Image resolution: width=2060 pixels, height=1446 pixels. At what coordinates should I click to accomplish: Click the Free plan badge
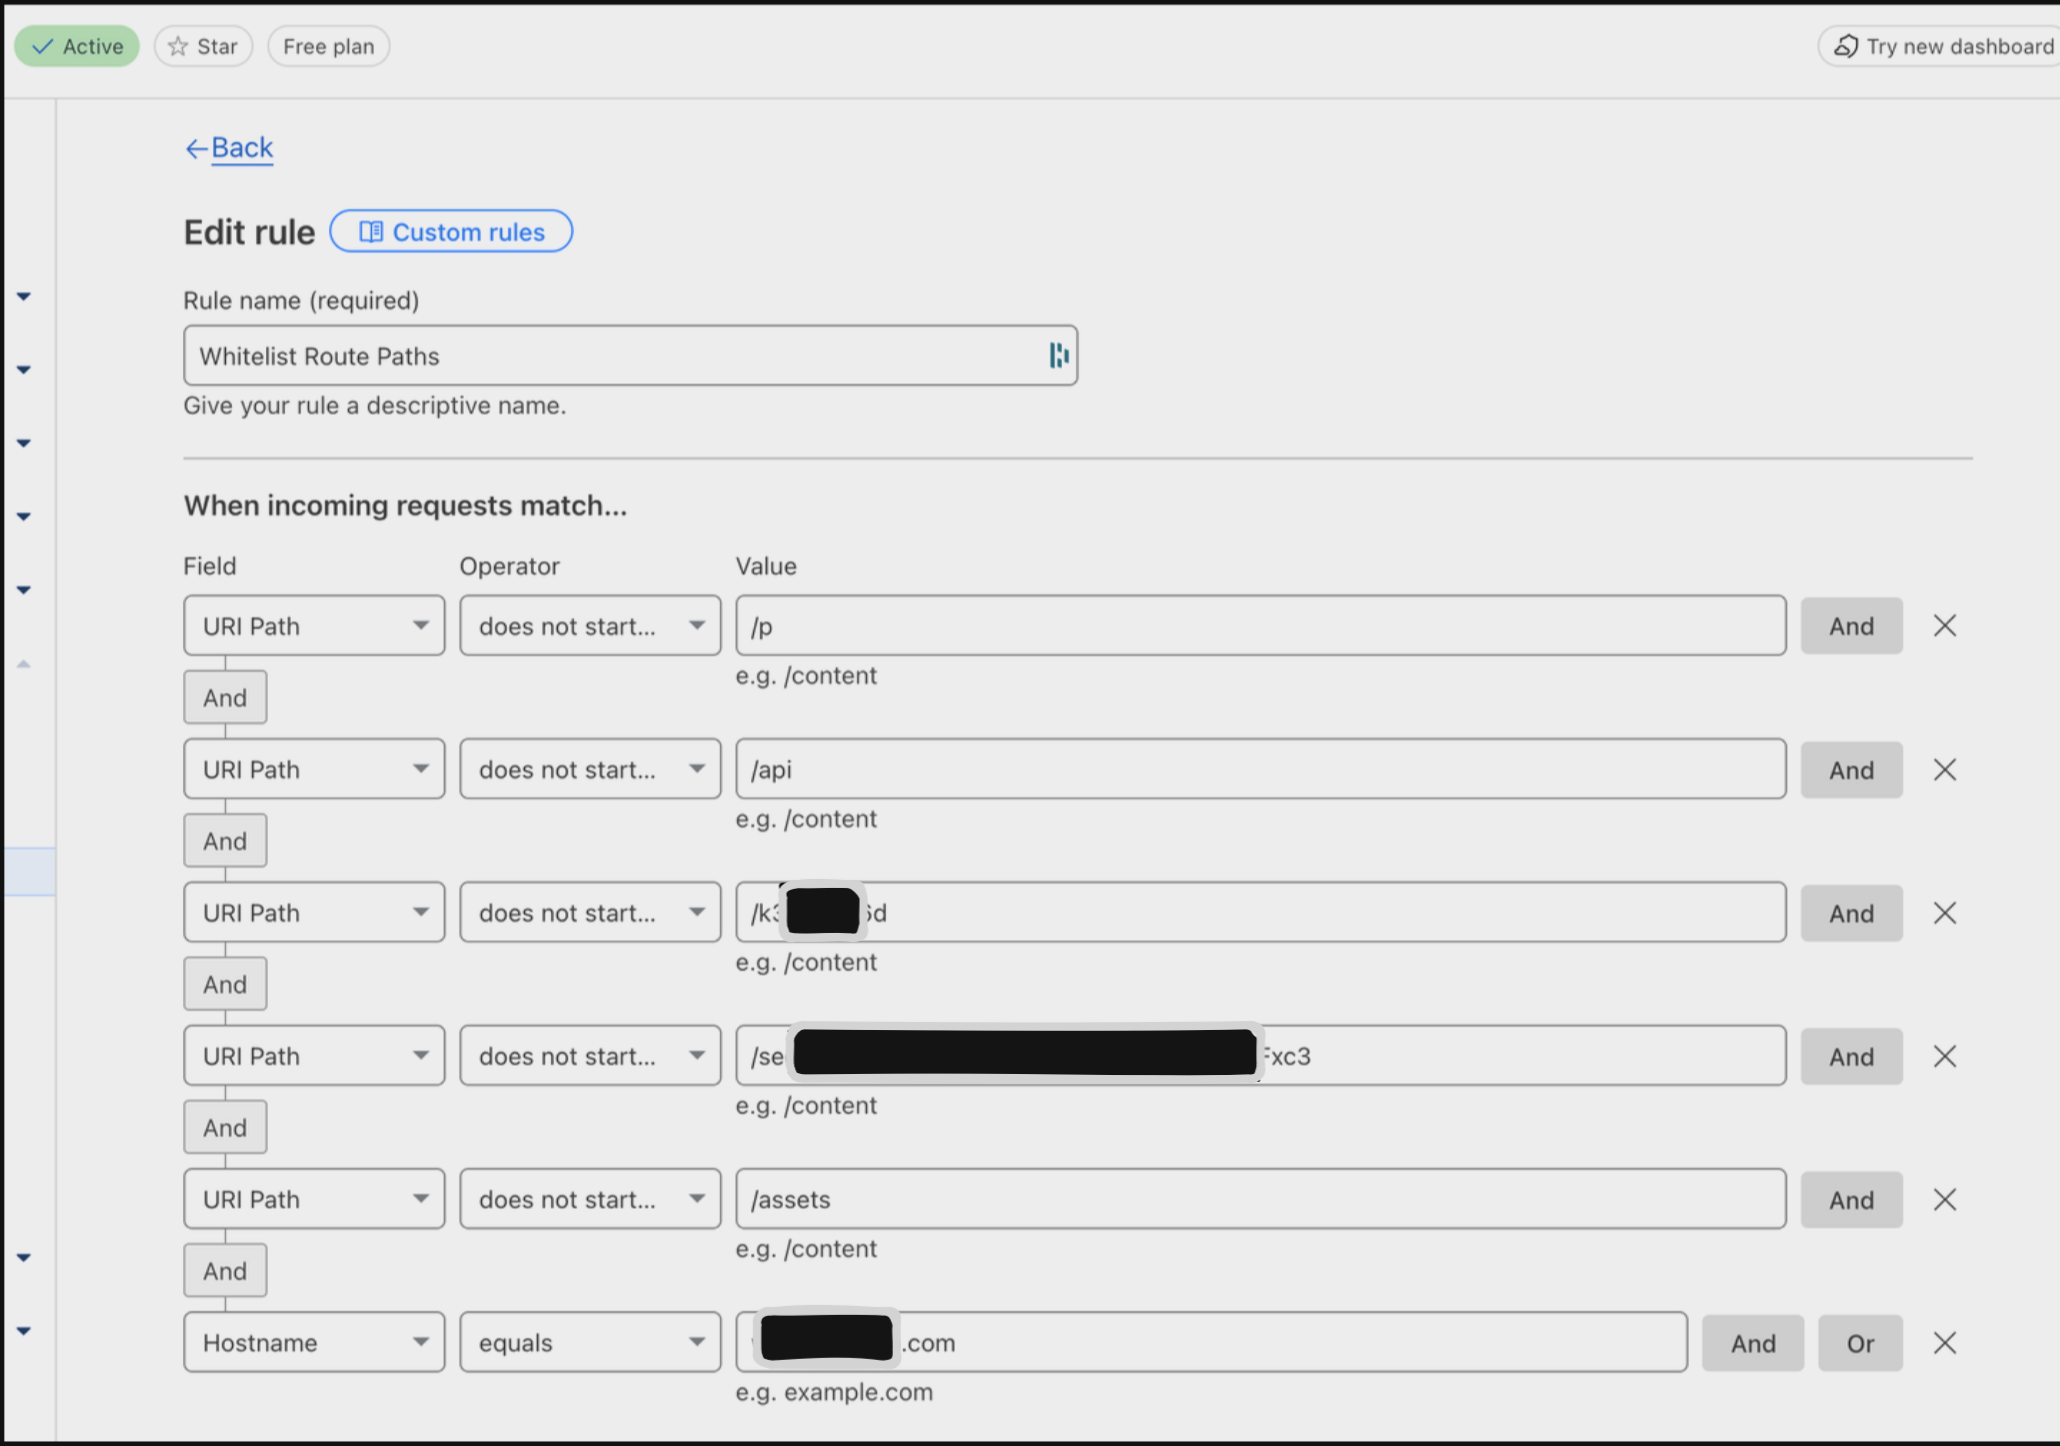(x=328, y=46)
